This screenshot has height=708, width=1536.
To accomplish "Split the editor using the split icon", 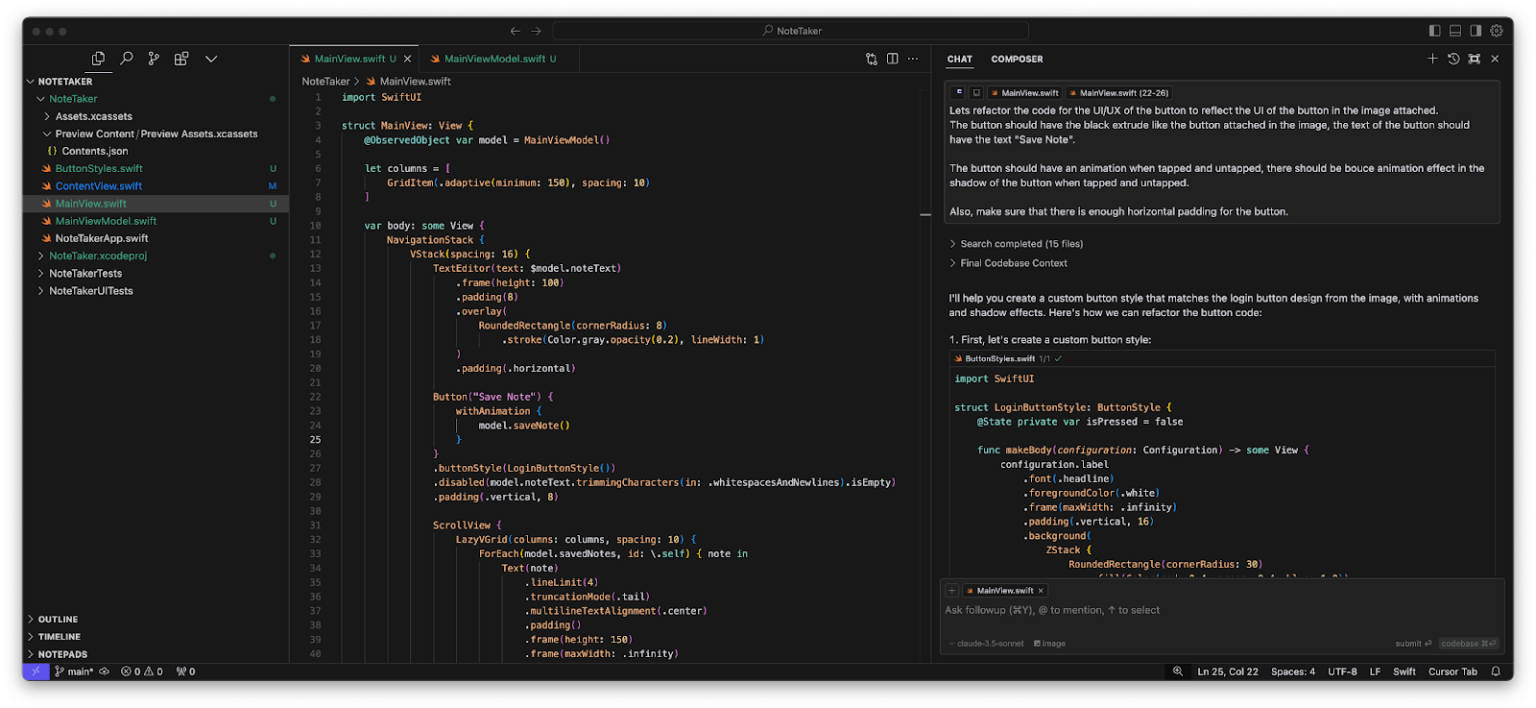I will [x=892, y=58].
